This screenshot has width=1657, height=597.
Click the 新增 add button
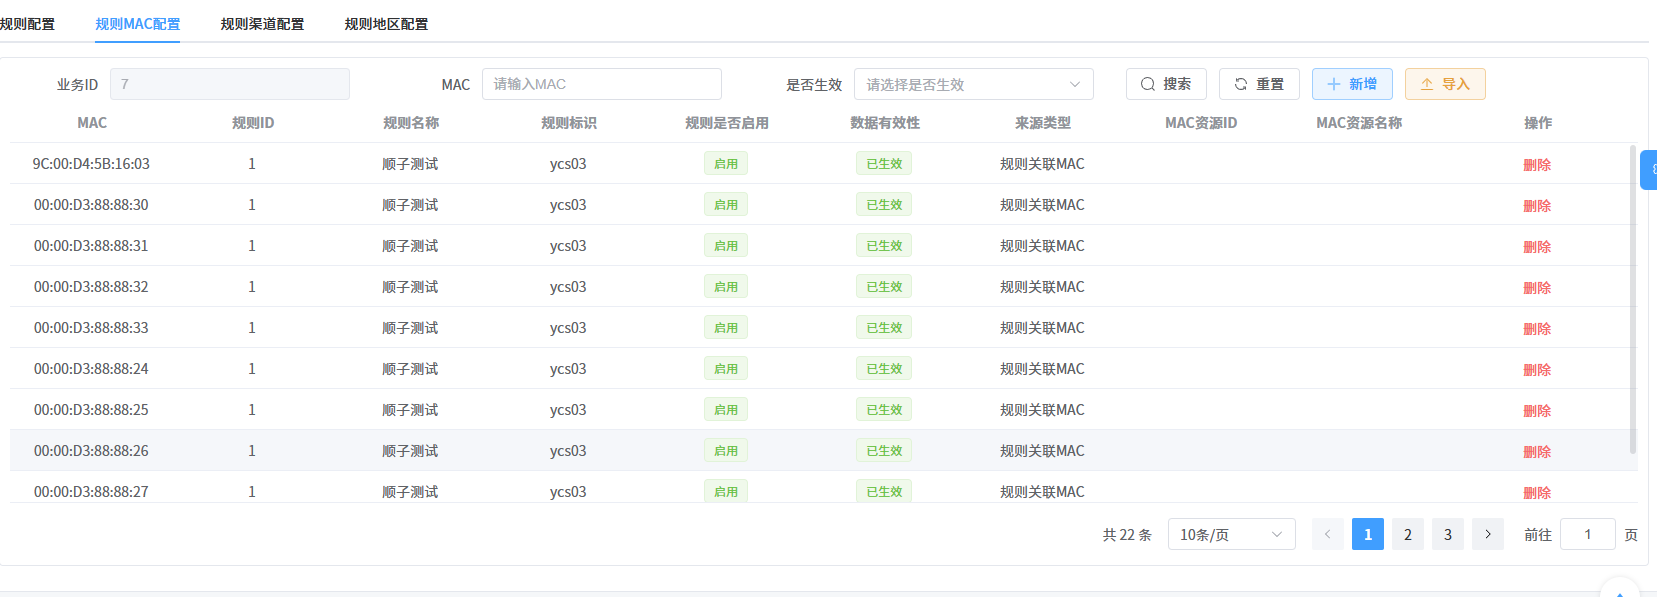click(x=1352, y=84)
